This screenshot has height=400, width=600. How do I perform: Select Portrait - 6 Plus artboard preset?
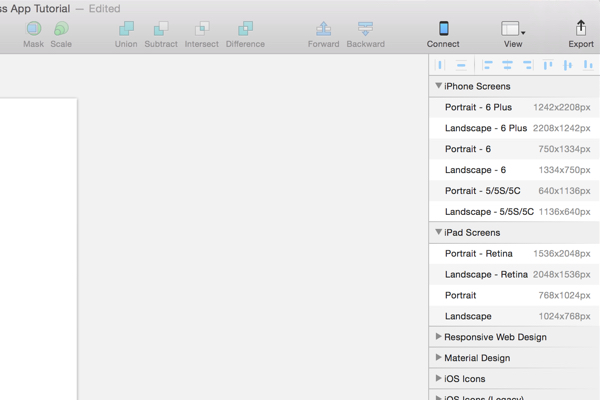[514, 107]
